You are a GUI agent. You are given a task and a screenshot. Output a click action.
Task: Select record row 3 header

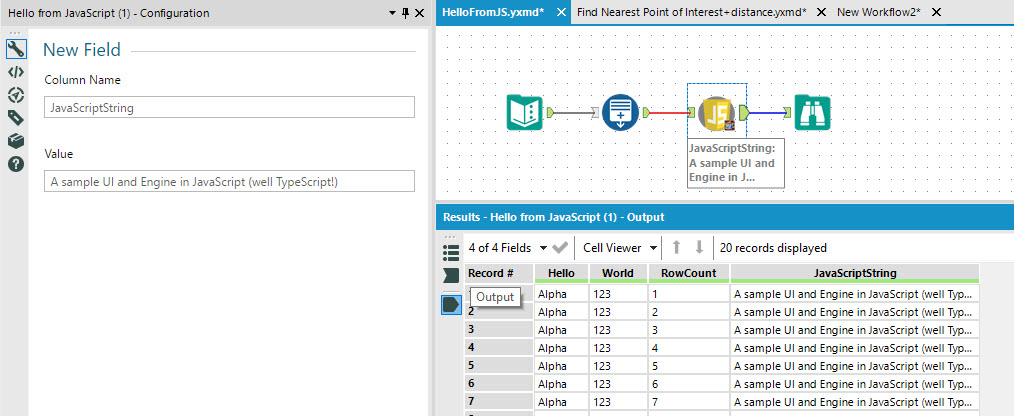pyautogui.click(x=499, y=329)
